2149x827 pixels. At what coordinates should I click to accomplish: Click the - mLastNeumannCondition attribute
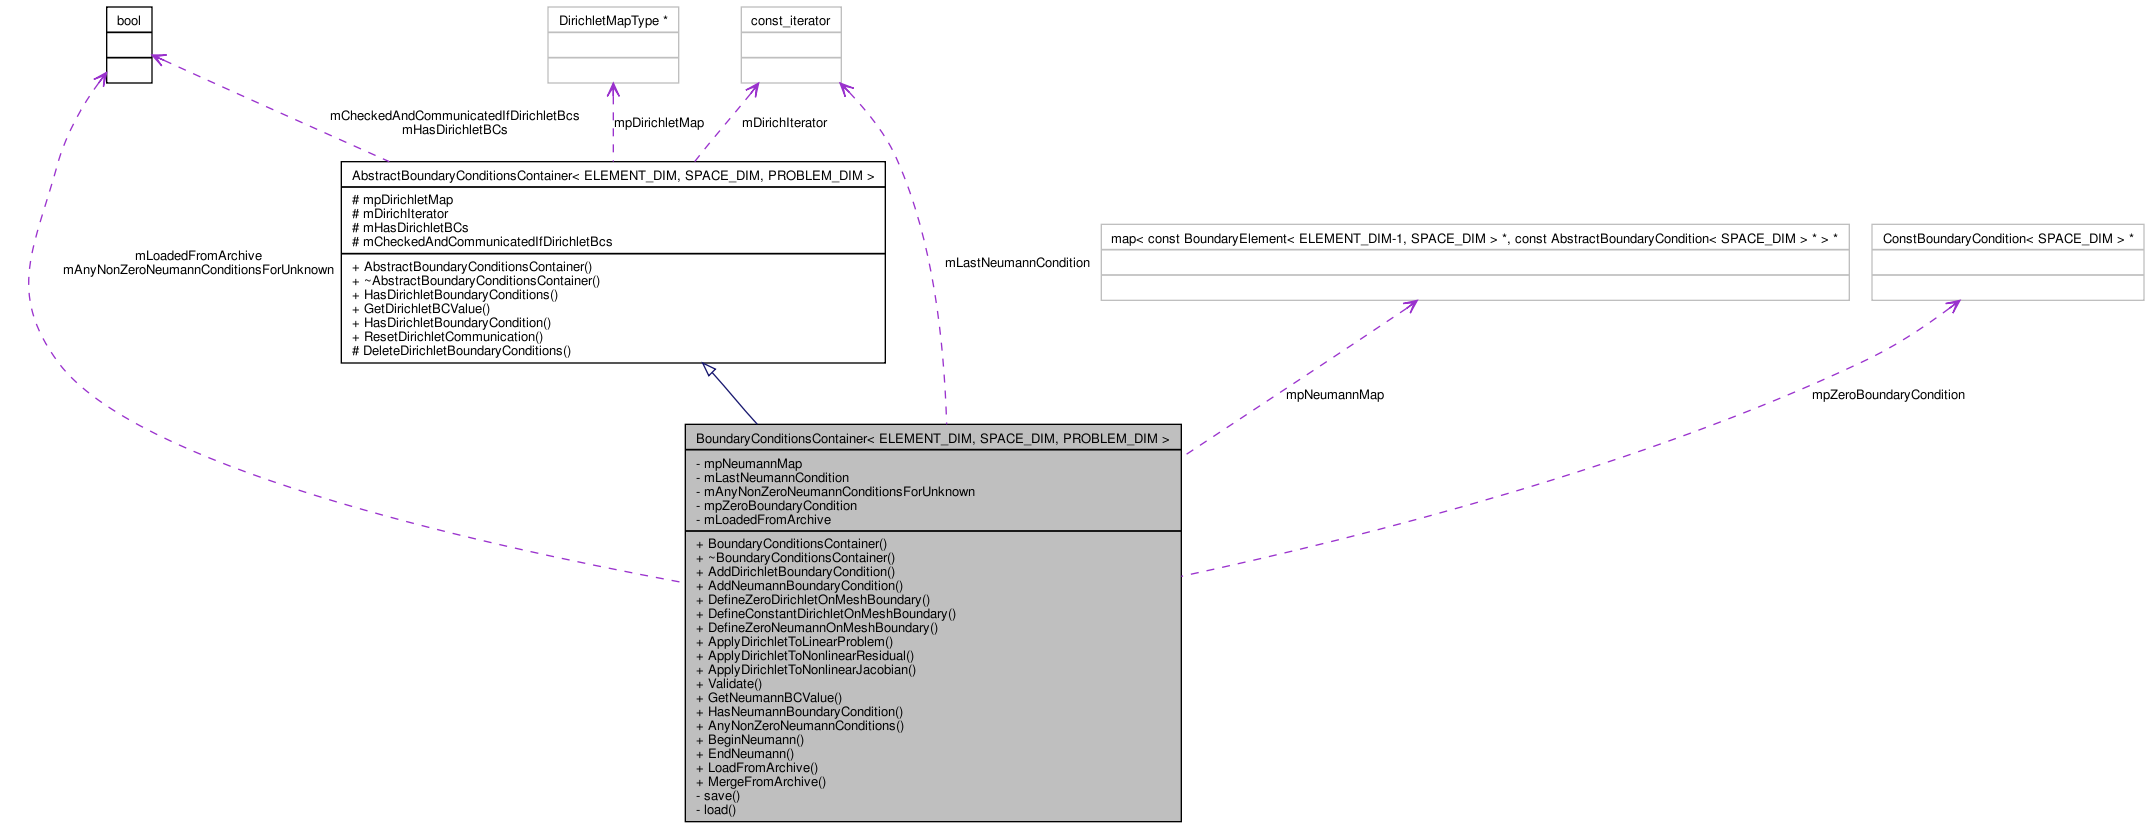click(772, 478)
